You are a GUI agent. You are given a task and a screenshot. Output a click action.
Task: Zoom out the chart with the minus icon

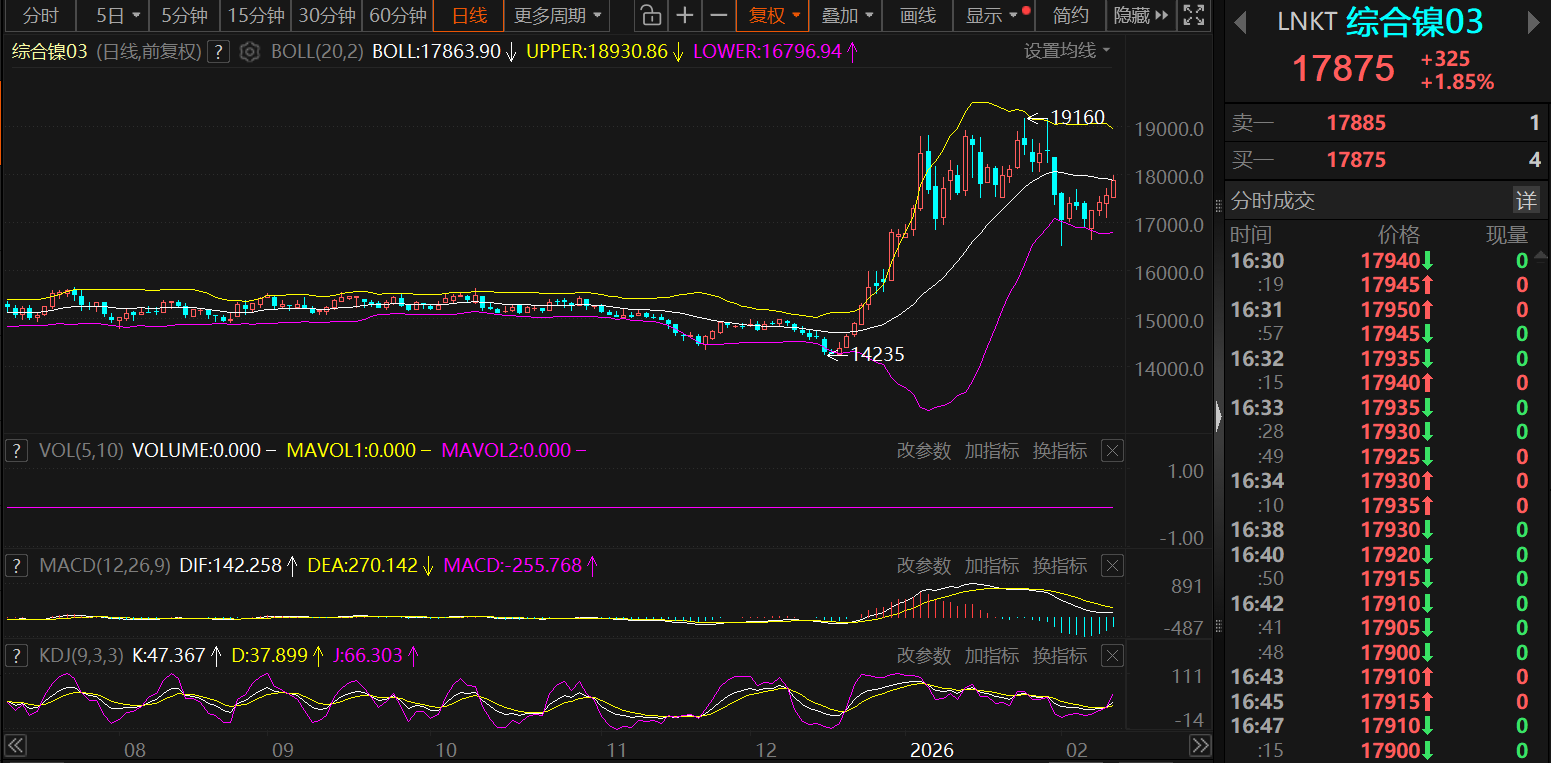click(718, 16)
